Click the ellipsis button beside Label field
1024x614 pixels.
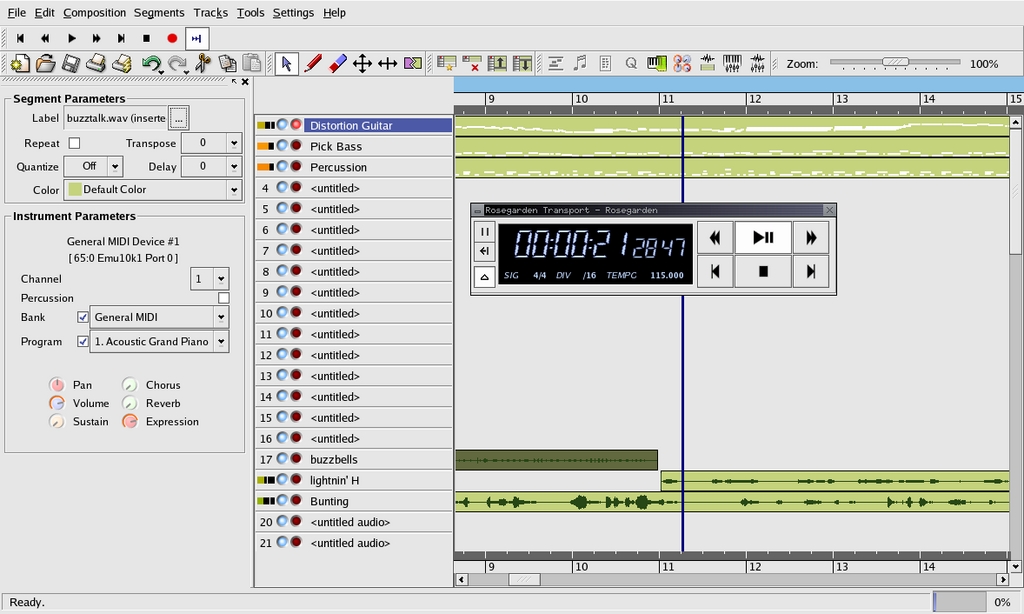(179, 118)
